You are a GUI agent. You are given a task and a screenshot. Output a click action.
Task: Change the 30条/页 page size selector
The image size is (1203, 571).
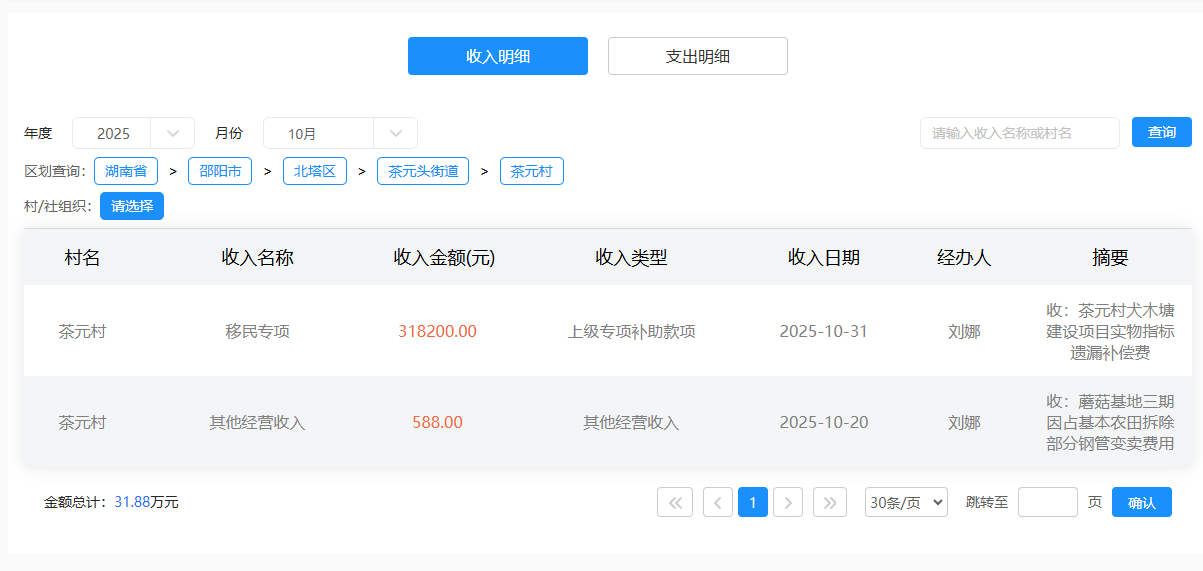click(x=906, y=502)
